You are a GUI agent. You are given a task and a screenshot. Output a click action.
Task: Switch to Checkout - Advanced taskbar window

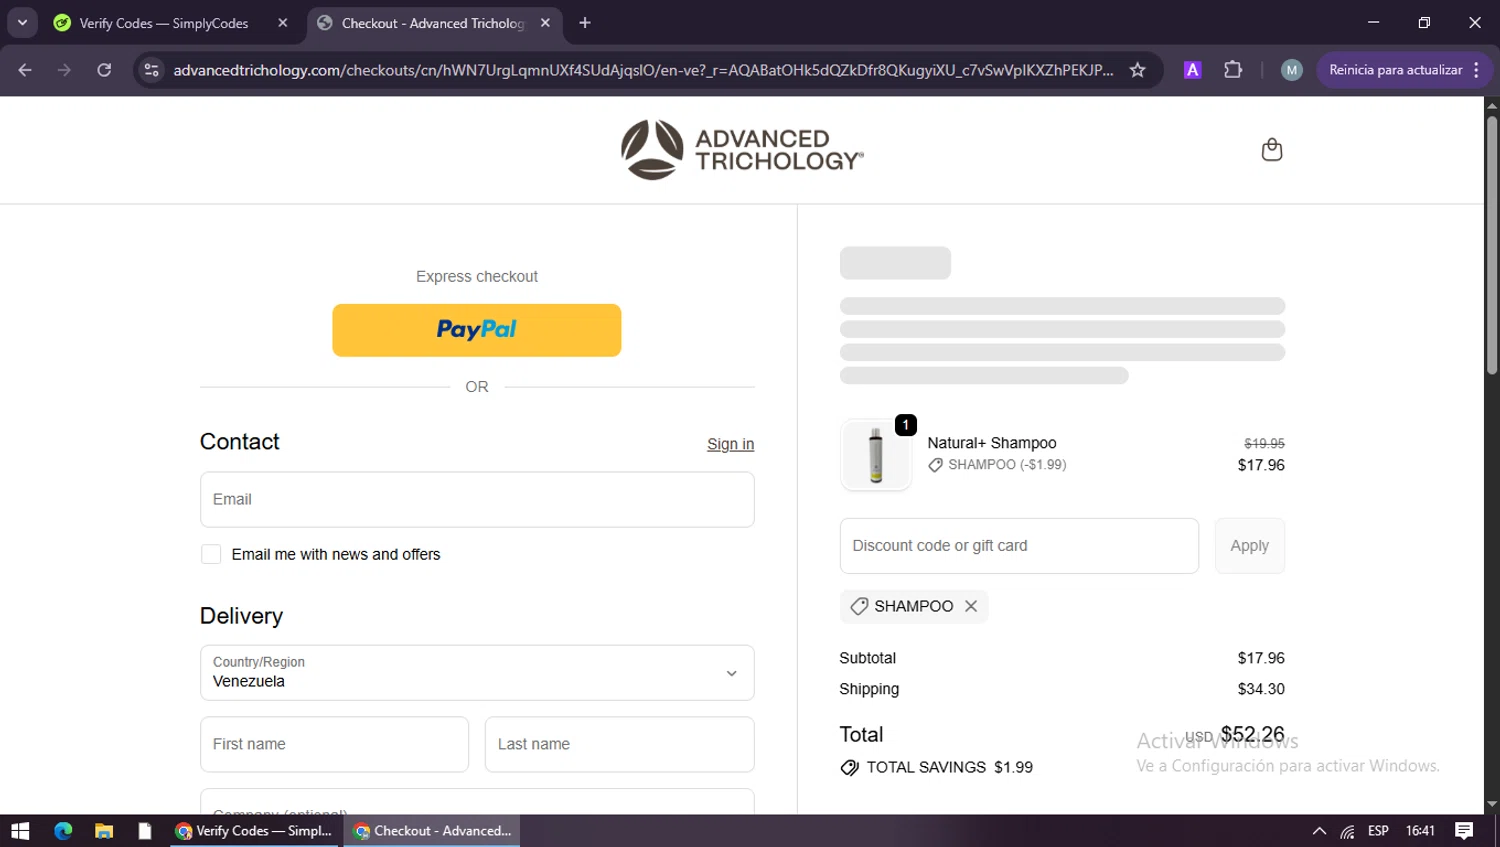tap(432, 831)
